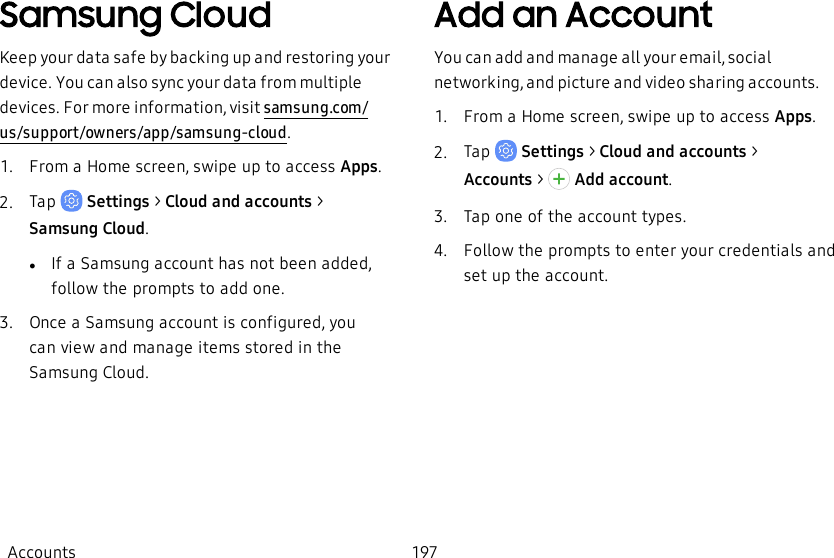The width and height of the screenshot is (834, 558).
Task: Click 'Follow the prompts to enter your credentials' line
Action: click(x=648, y=251)
